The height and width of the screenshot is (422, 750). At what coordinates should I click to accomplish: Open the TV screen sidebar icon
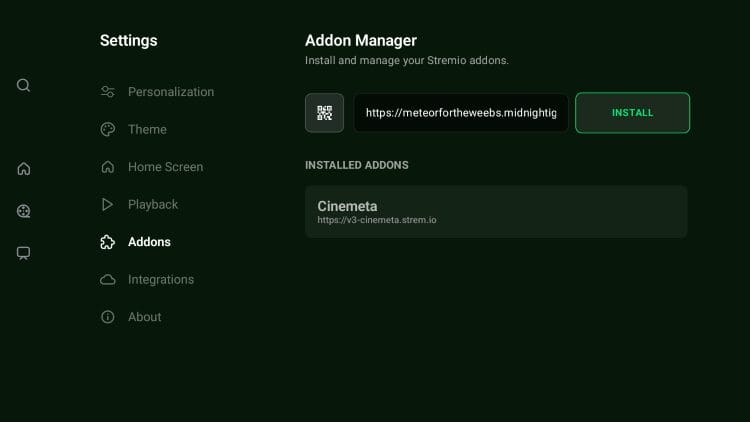[x=23, y=253]
